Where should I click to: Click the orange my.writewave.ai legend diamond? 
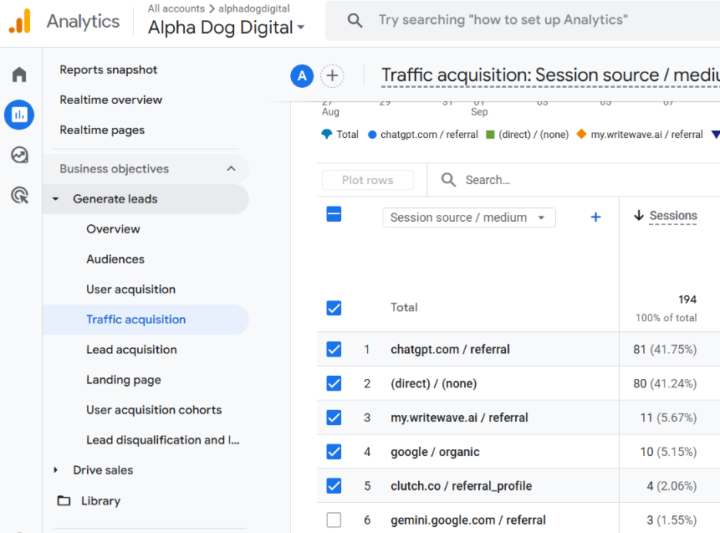(x=581, y=134)
